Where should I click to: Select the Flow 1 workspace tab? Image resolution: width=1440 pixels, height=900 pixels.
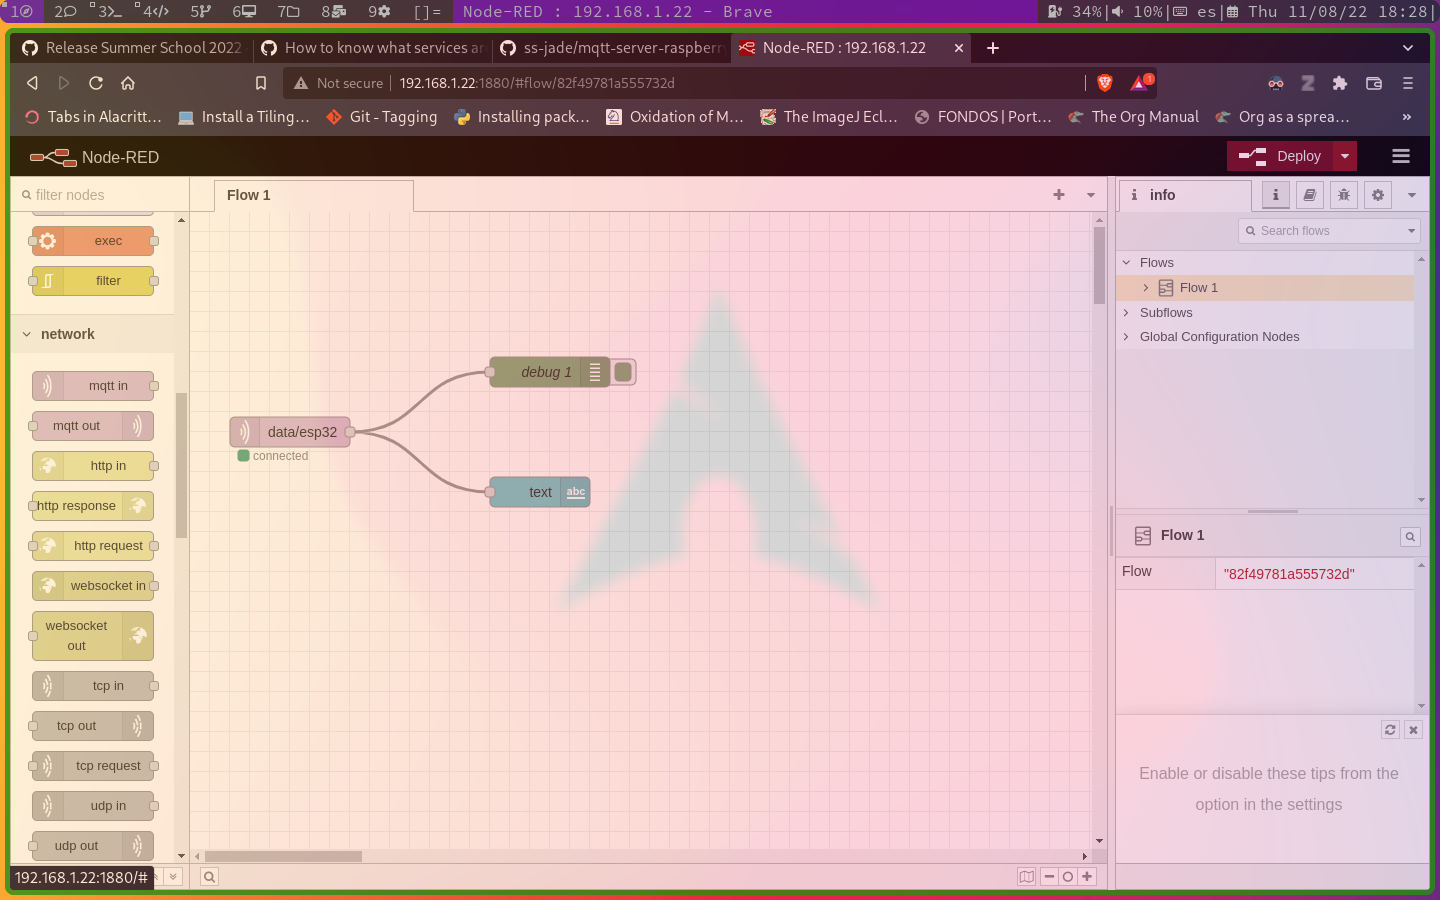click(249, 195)
